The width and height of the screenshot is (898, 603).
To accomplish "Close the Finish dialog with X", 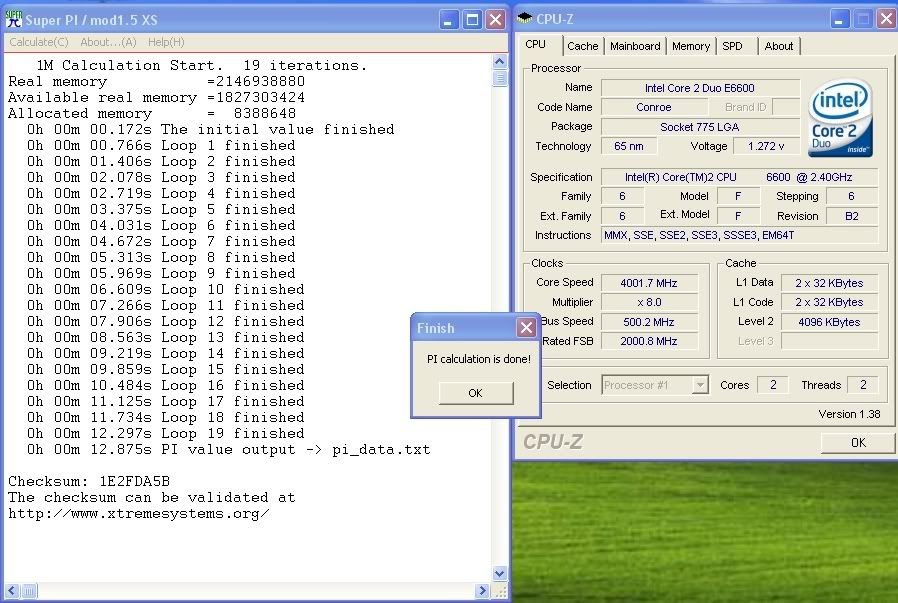I will (526, 328).
